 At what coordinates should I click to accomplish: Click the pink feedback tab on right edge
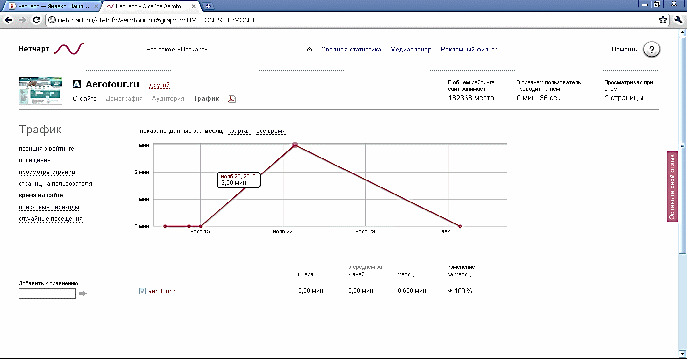point(672,186)
